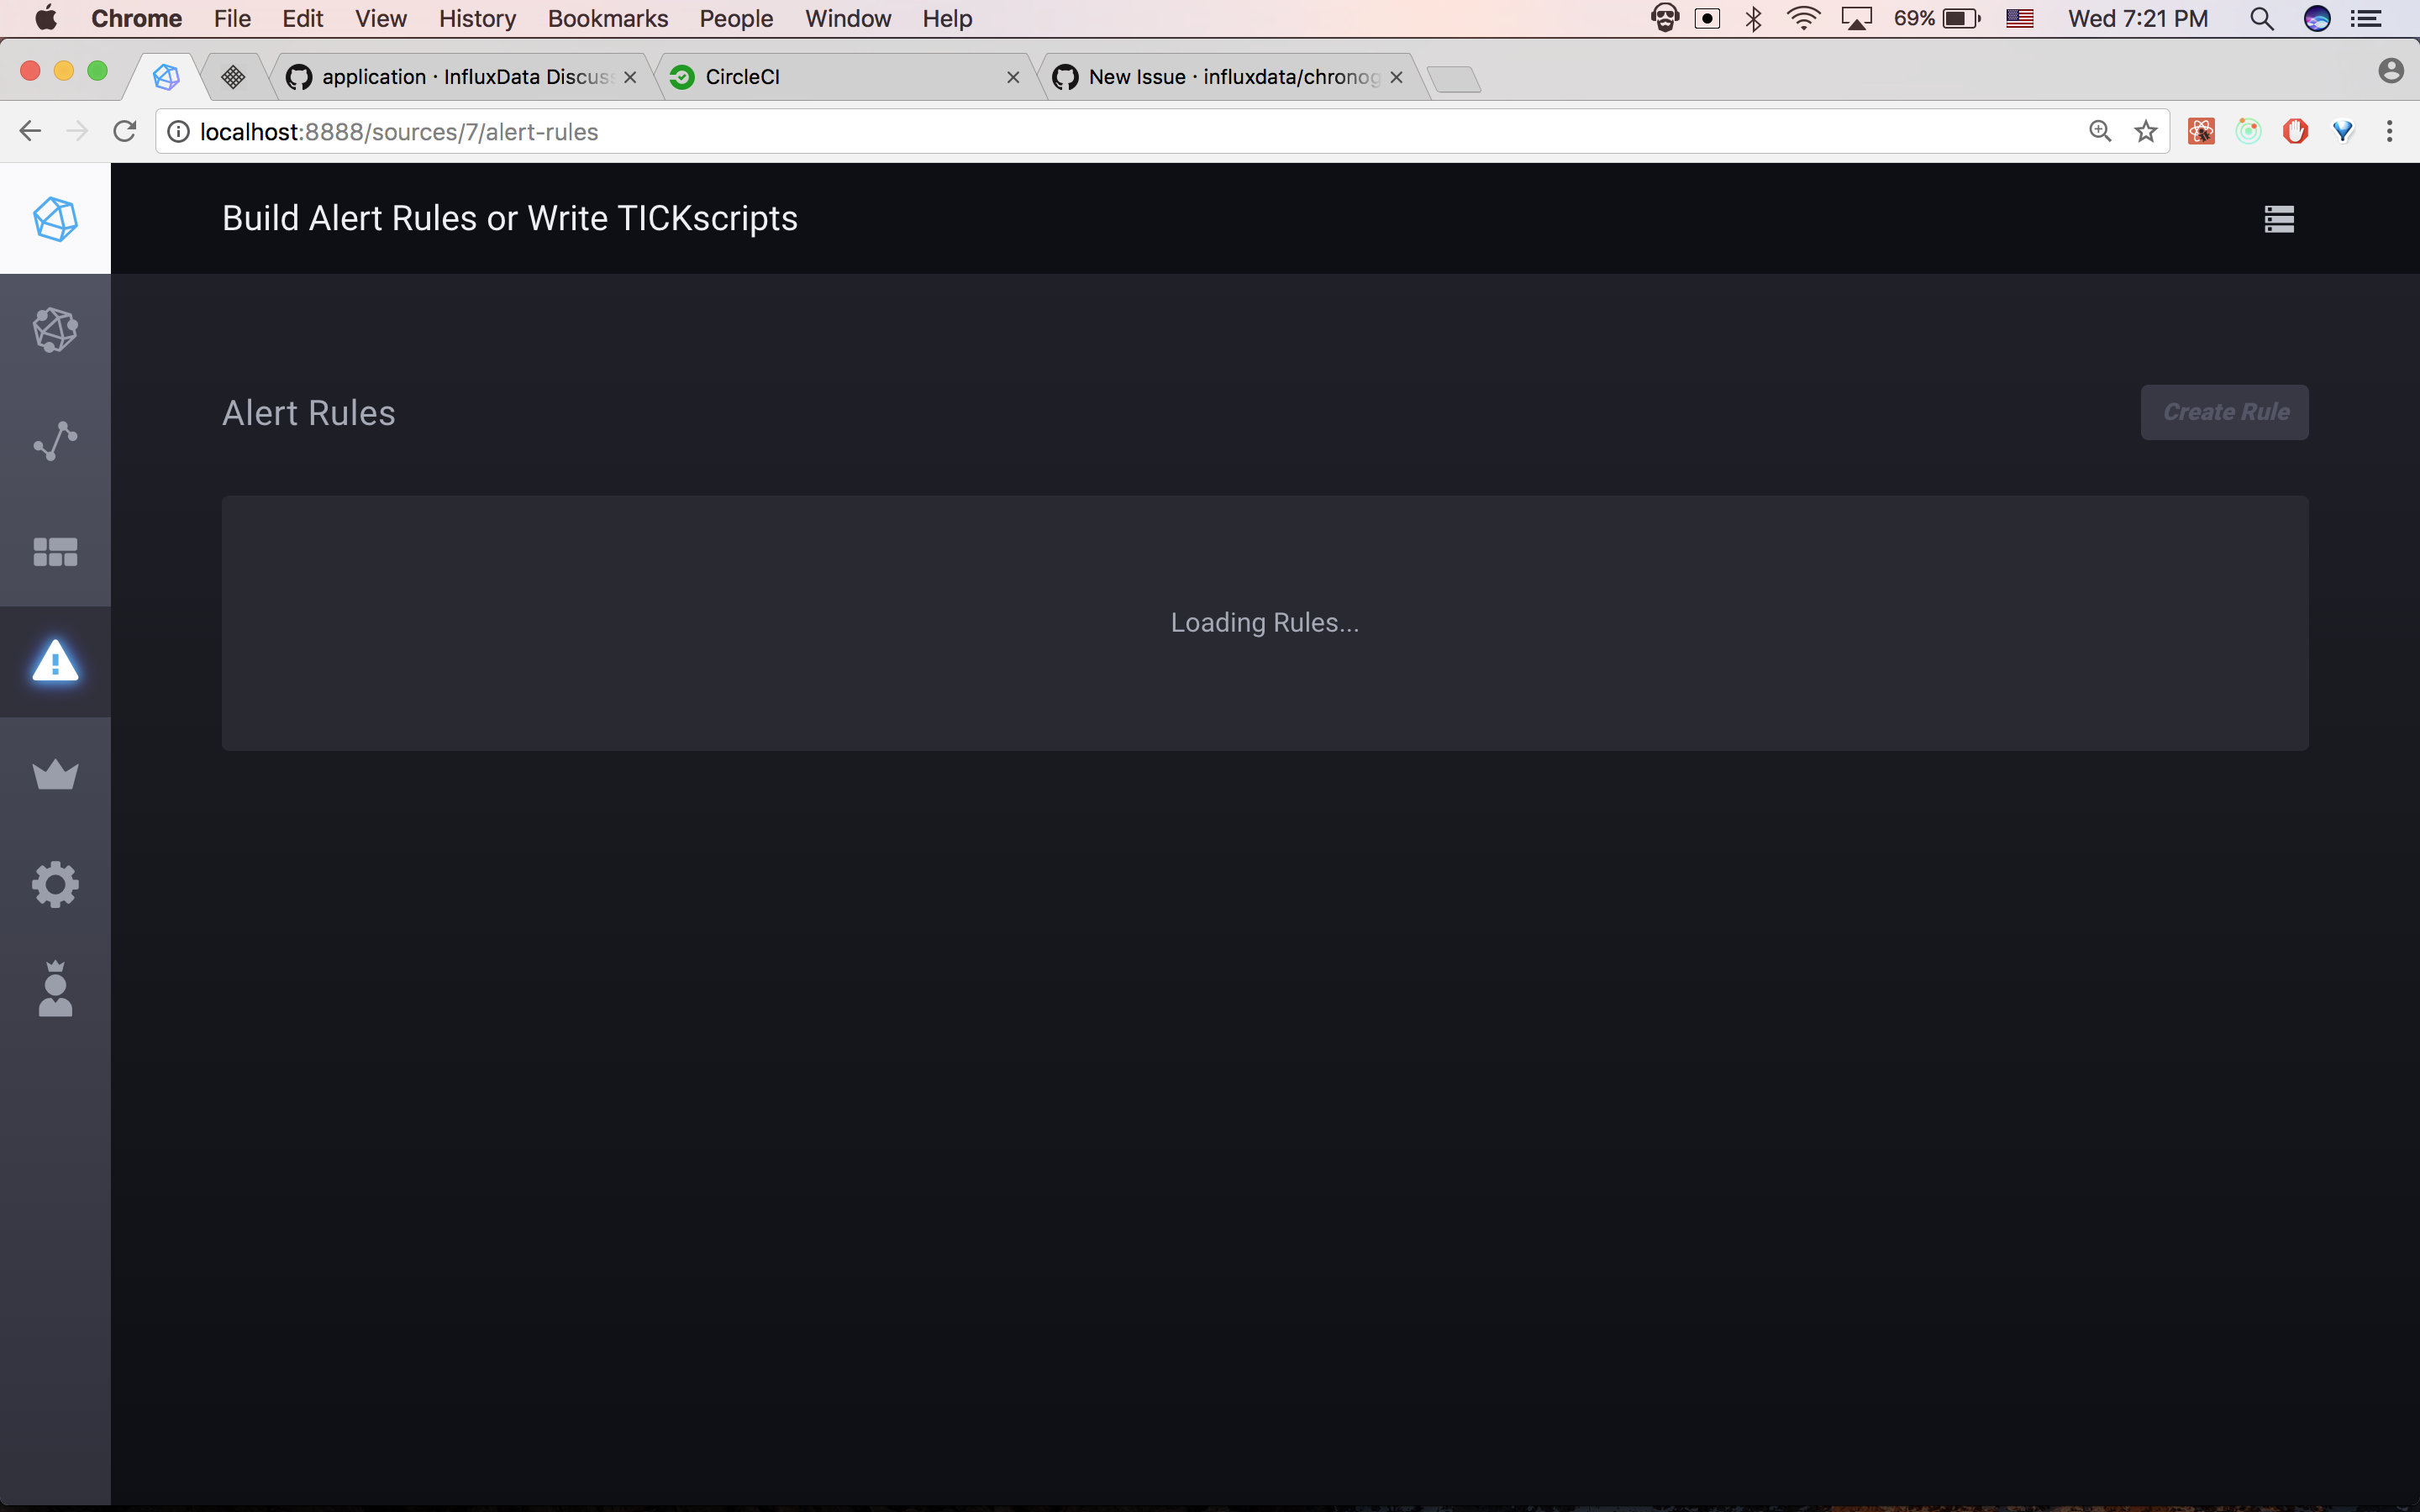Click the Create Rule button
The width and height of the screenshot is (2420, 1512).
pyautogui.click(x=2223, y=412)
